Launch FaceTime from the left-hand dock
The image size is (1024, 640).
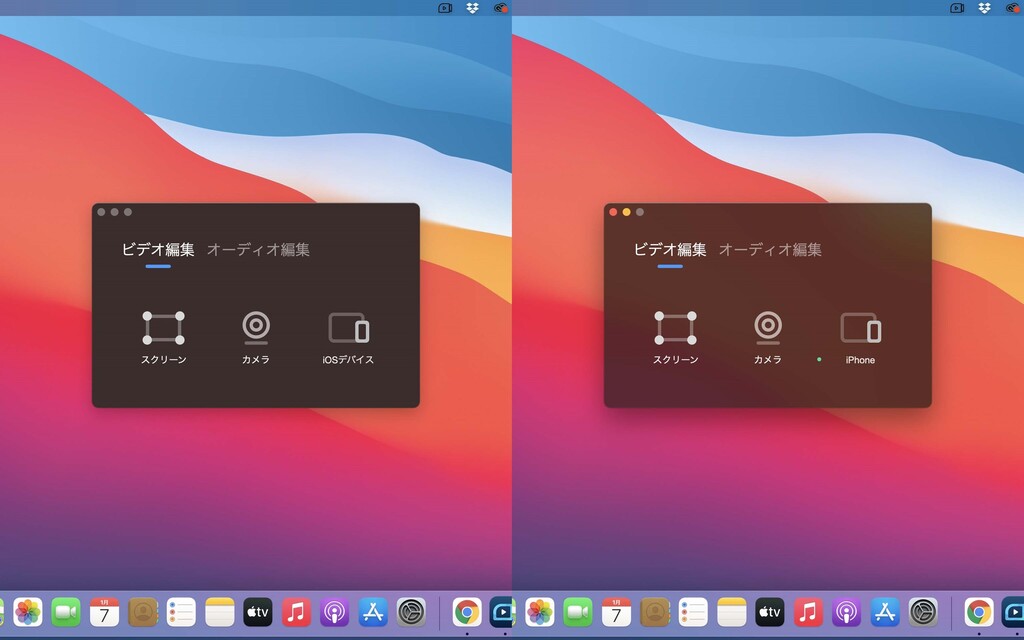tap(66, 613)
